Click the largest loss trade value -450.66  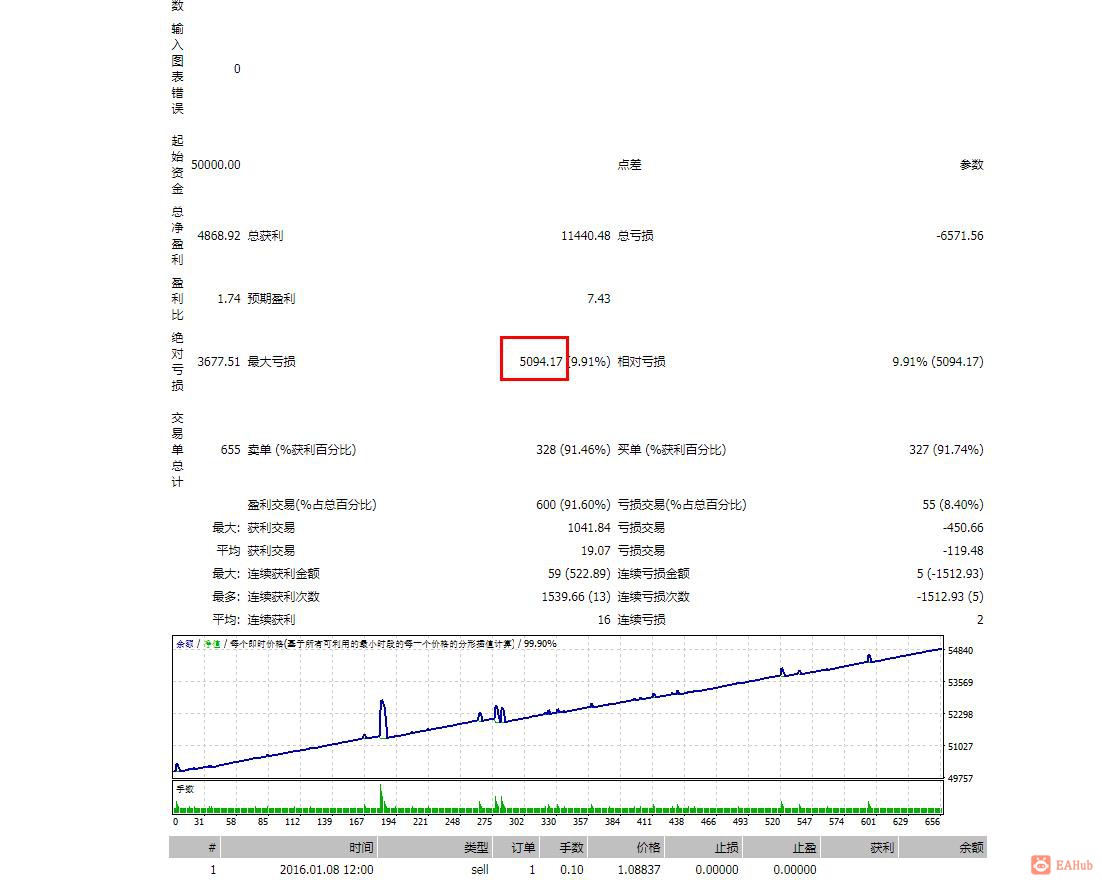tap(963, 527)
